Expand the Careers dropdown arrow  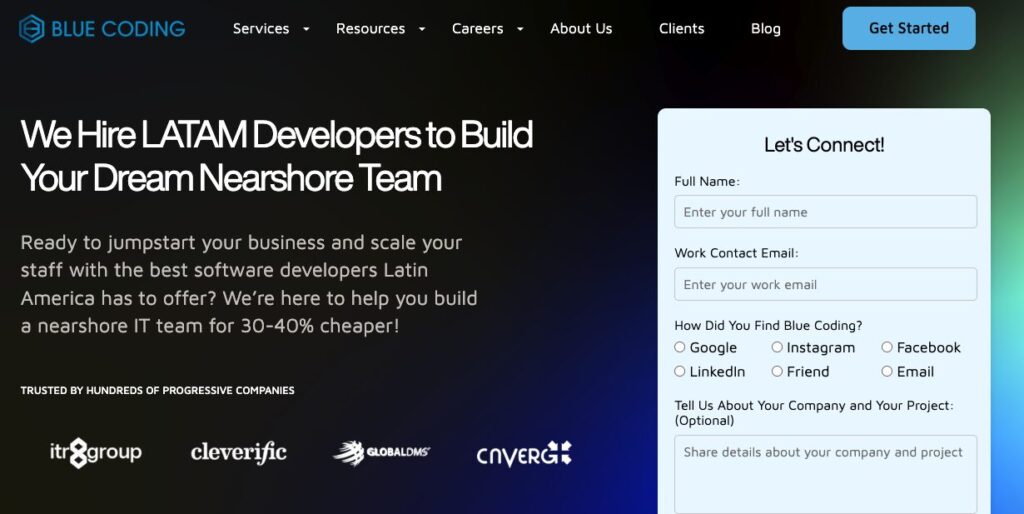point(520,29)
